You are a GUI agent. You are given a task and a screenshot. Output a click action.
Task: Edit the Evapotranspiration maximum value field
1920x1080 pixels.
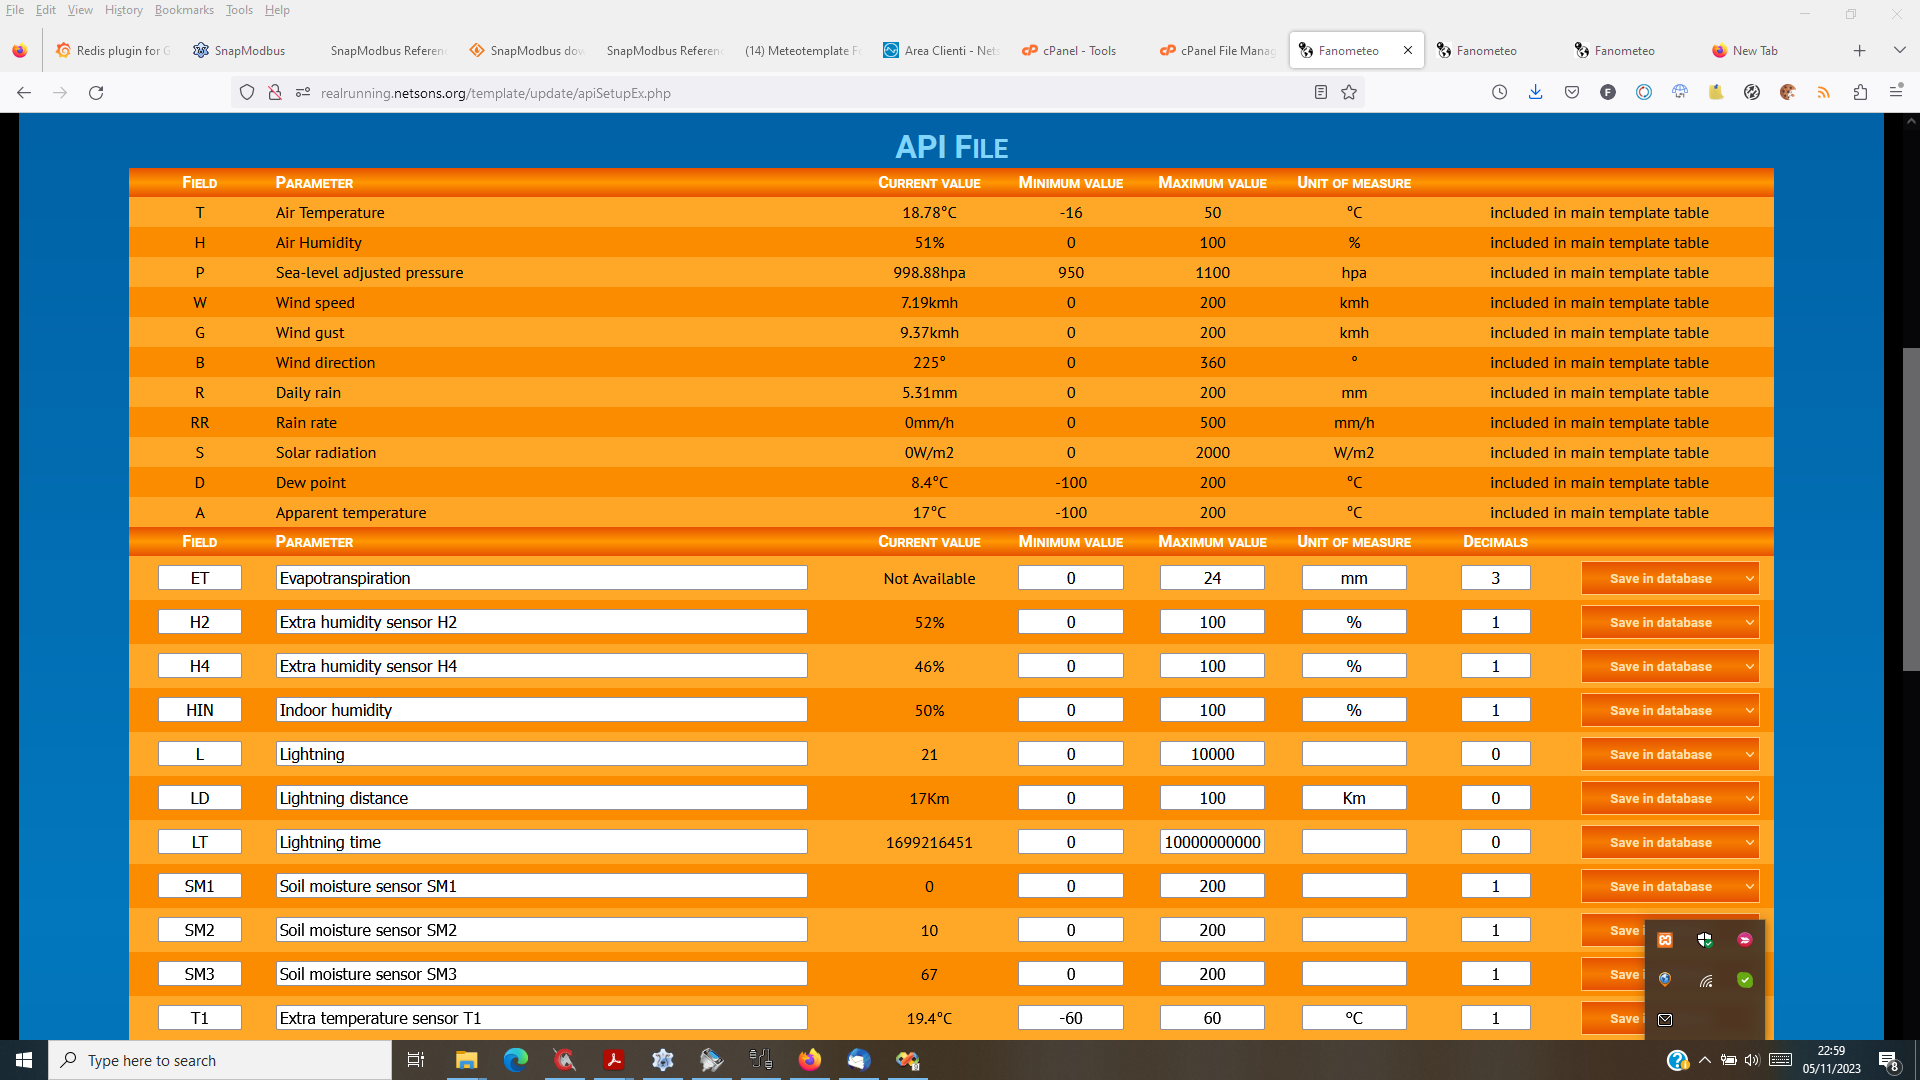(x=1212, y=578)
